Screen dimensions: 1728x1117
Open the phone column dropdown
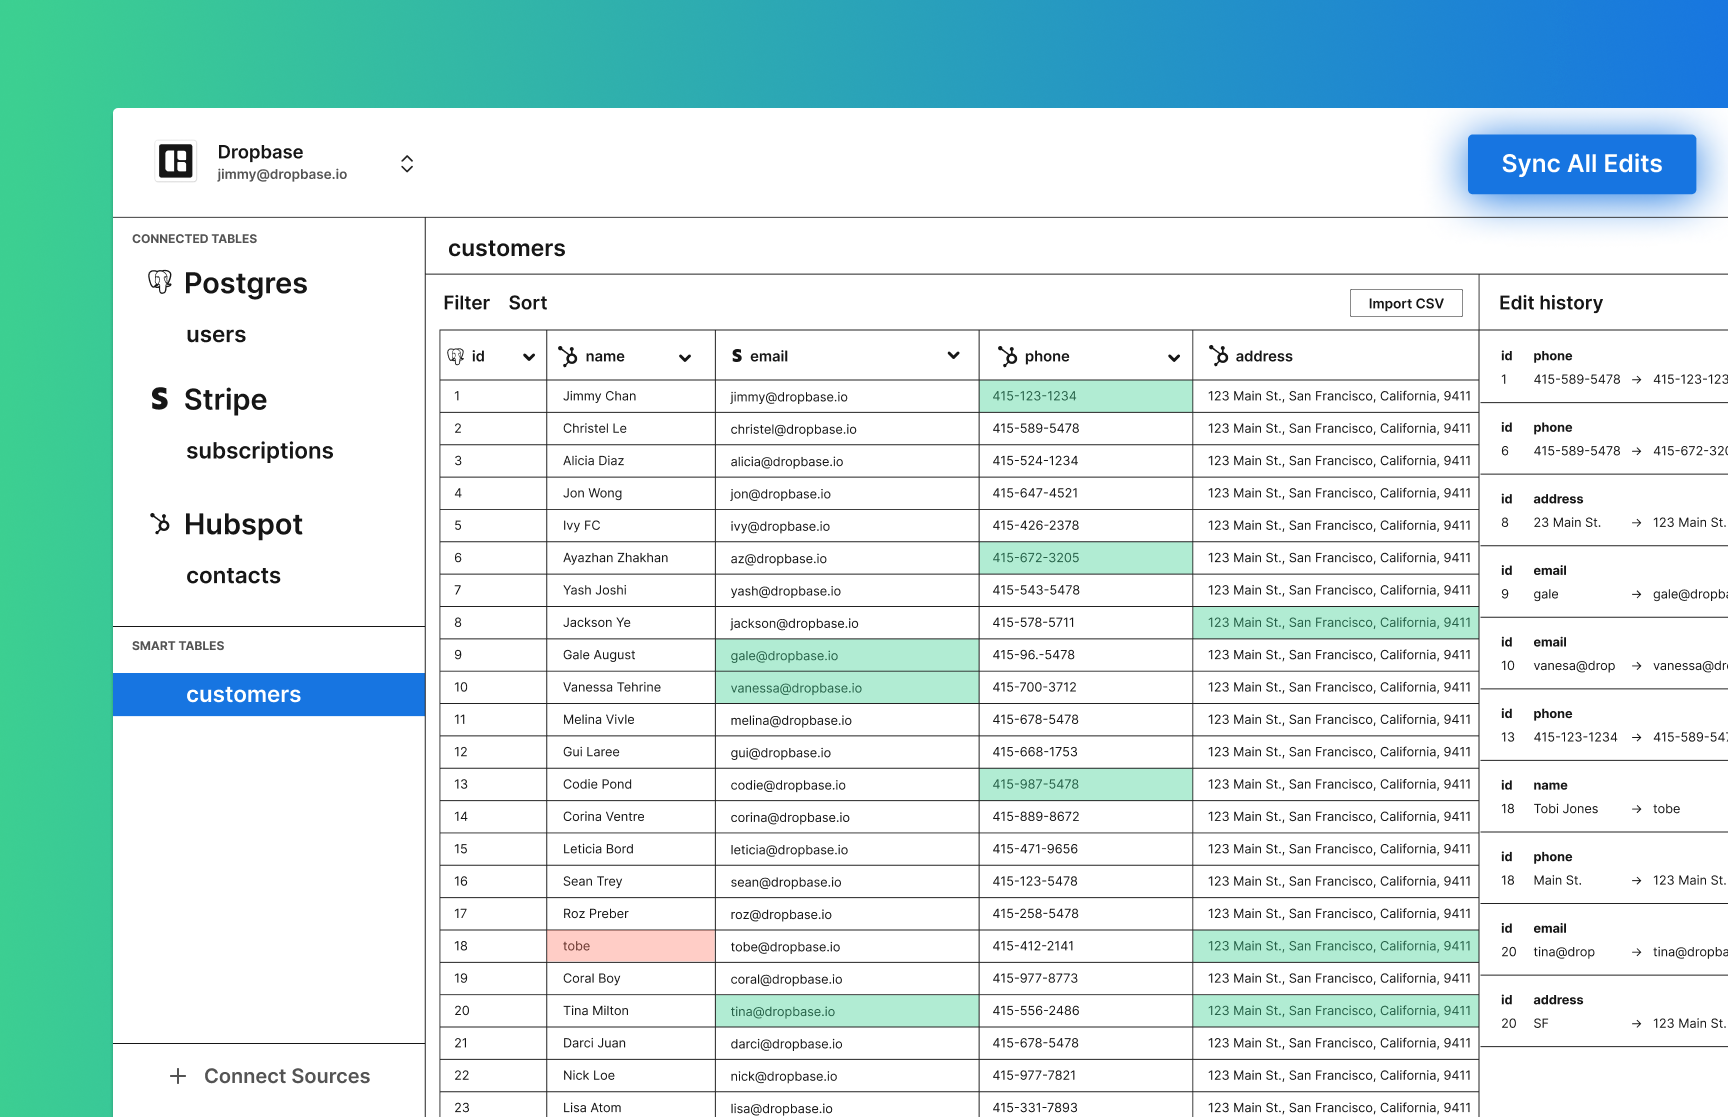point(1172,356)
